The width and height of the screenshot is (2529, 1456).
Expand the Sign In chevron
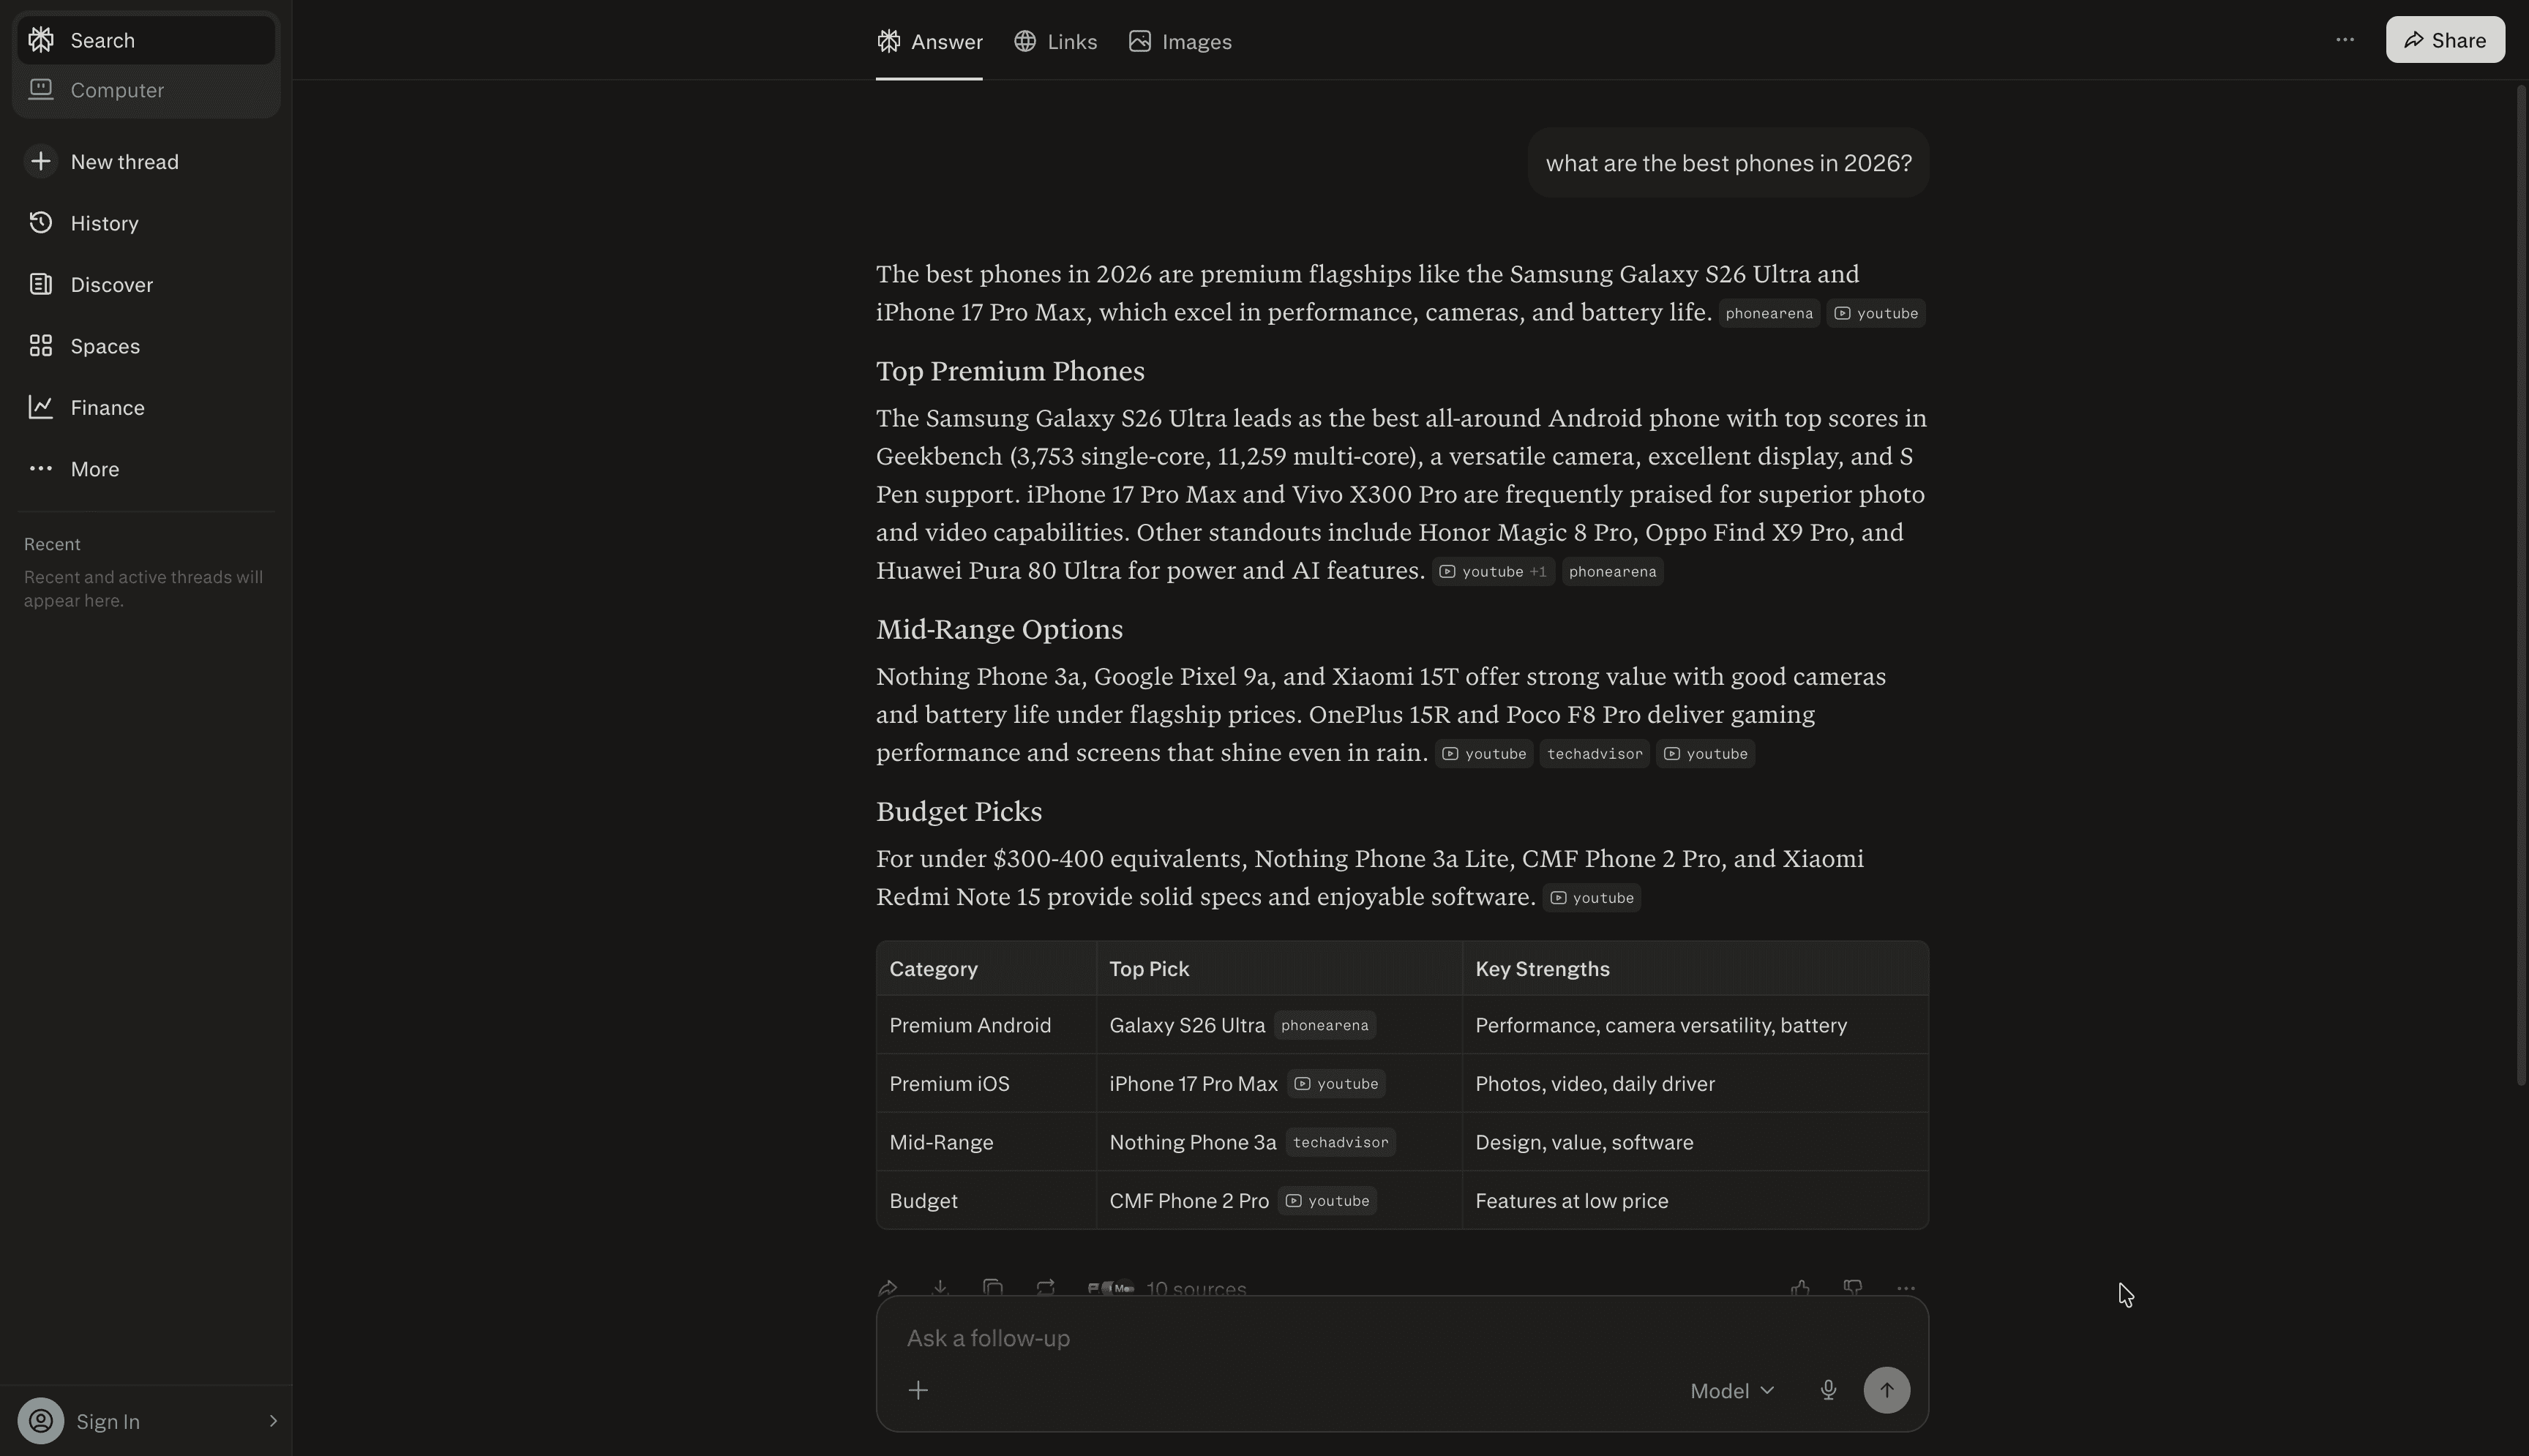[x=272, y=1421]
